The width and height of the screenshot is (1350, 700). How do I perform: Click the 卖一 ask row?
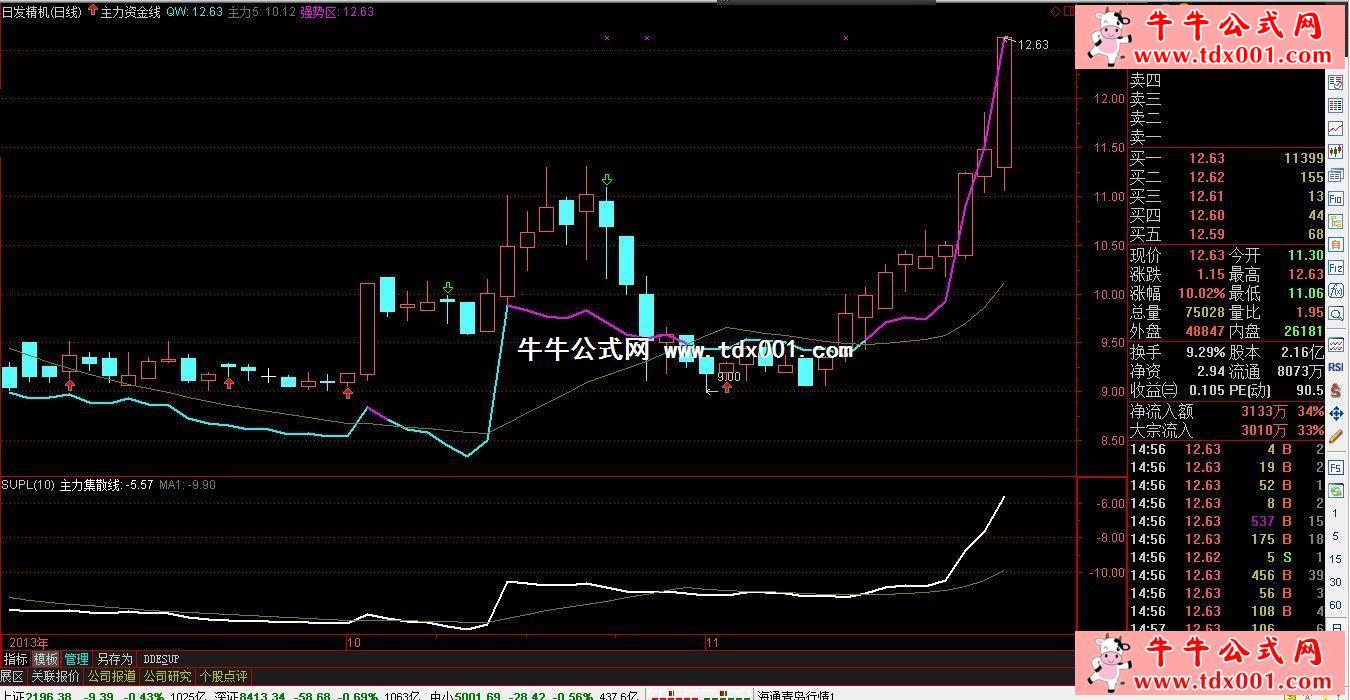coord(1227,138)
